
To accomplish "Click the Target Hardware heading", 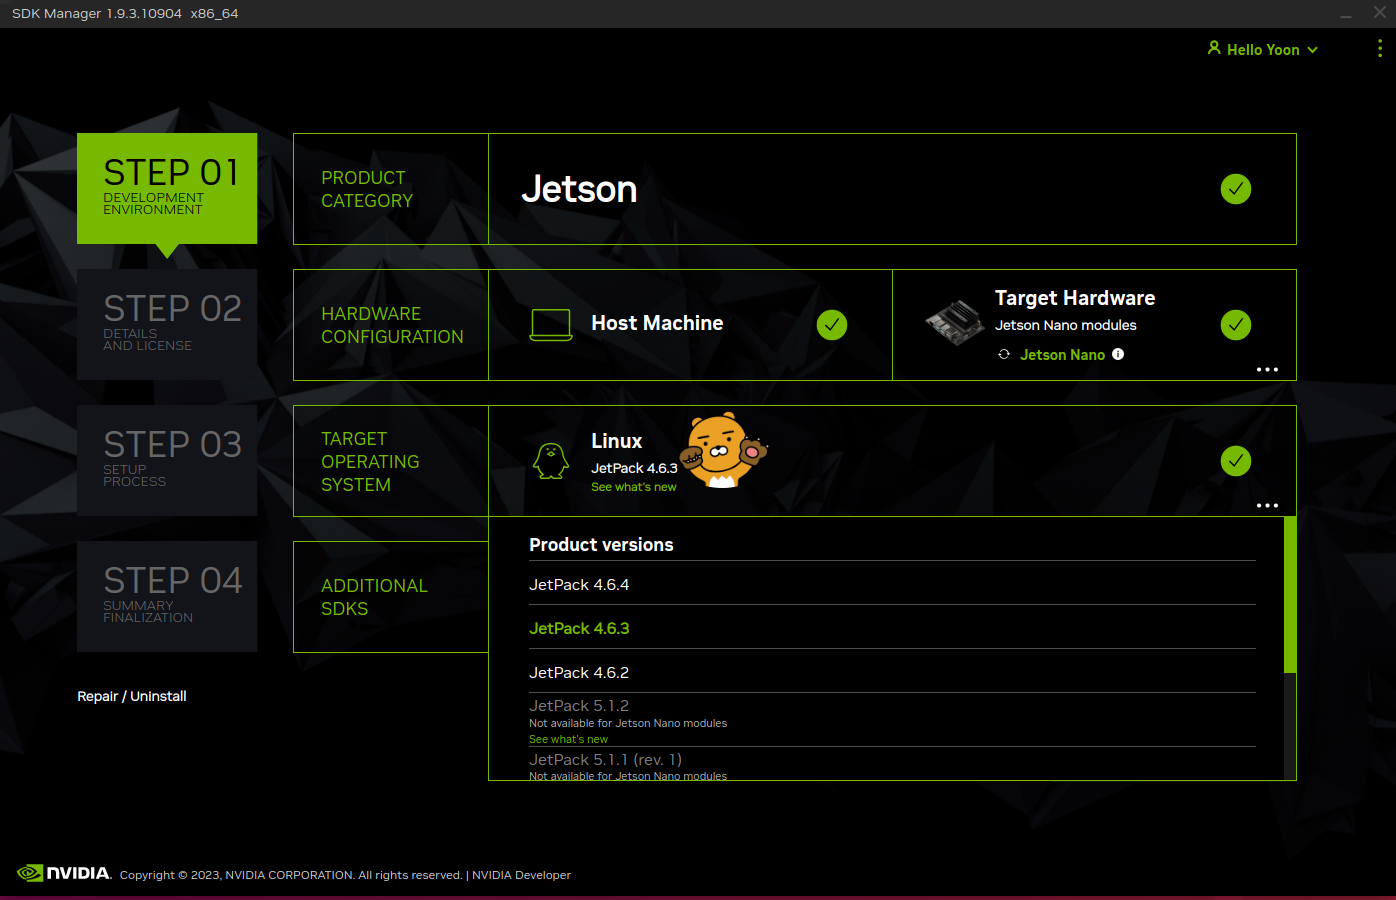I will pyautogui.click(x=1075, y=298).
